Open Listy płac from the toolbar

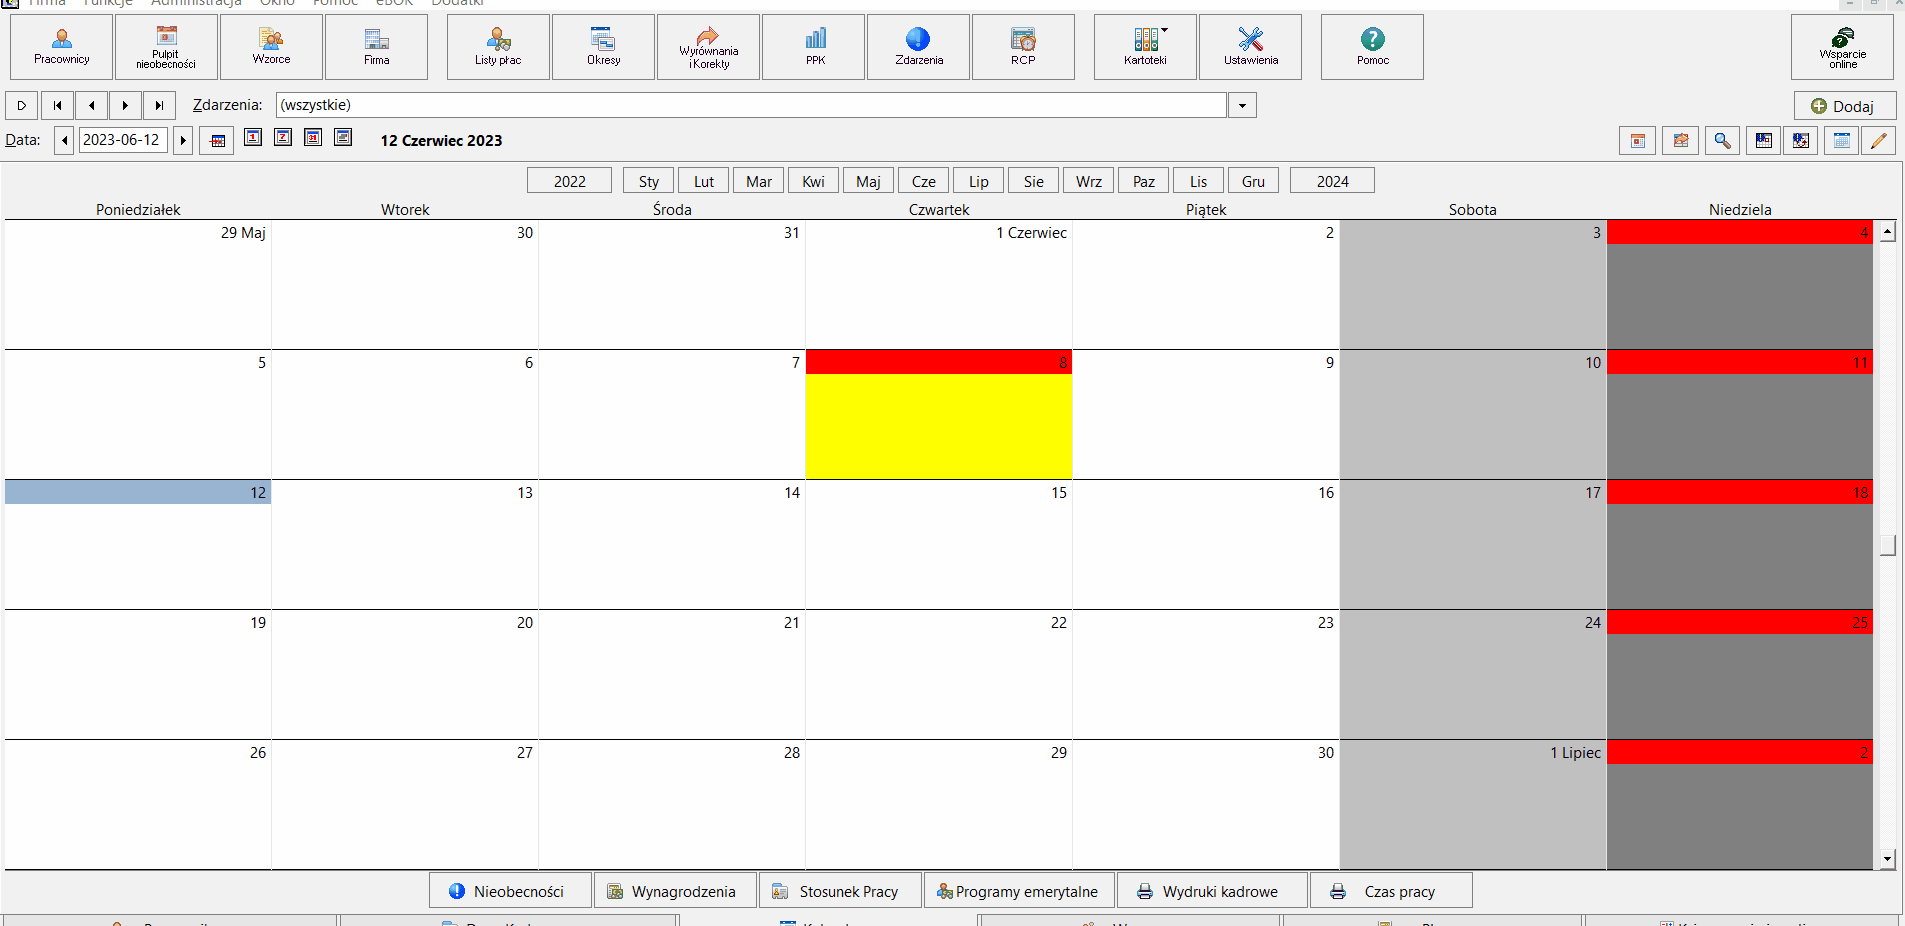(498, 47)
